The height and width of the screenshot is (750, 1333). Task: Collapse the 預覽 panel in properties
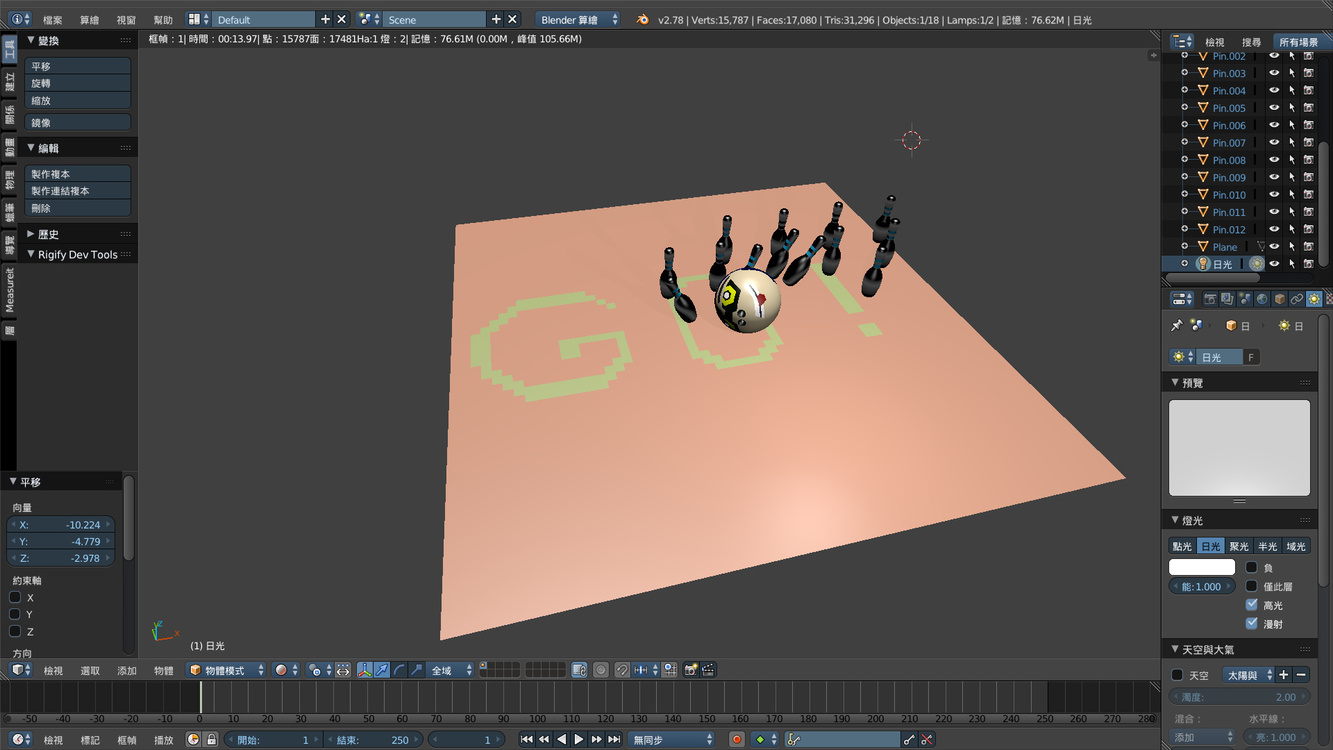[x=1175, y=383]
